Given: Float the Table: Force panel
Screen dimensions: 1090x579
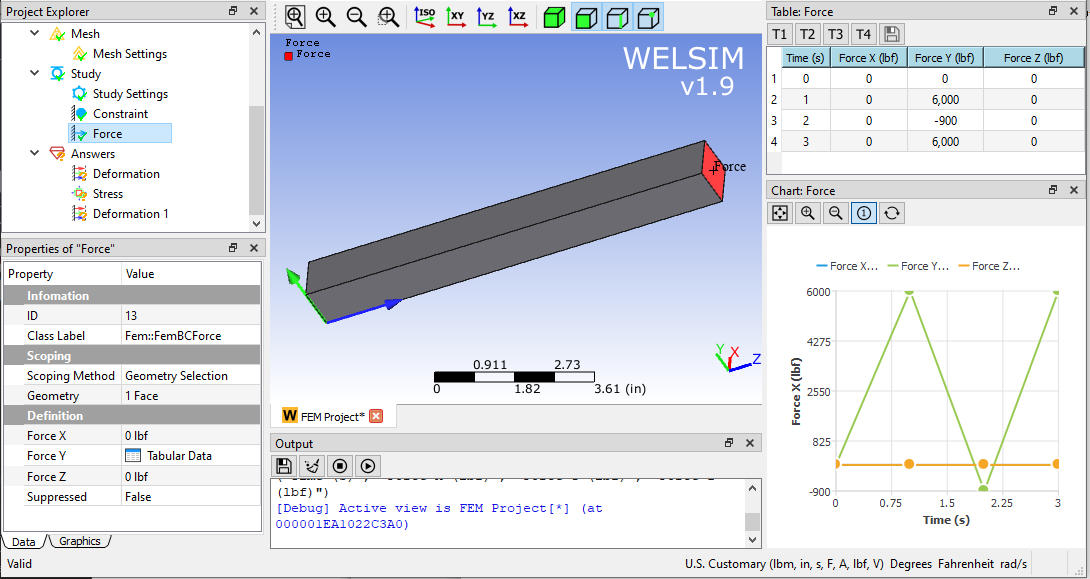Looking at the screenshot, I should [x=1053, y=11].
